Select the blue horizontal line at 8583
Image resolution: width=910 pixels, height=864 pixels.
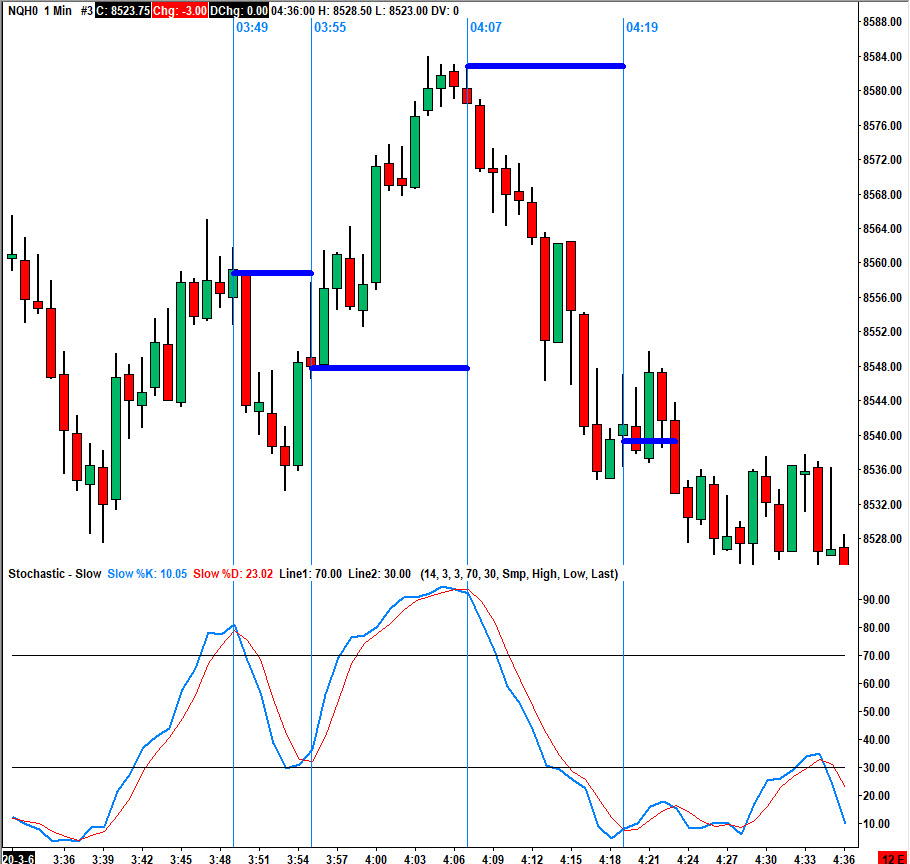click(546, 66)
